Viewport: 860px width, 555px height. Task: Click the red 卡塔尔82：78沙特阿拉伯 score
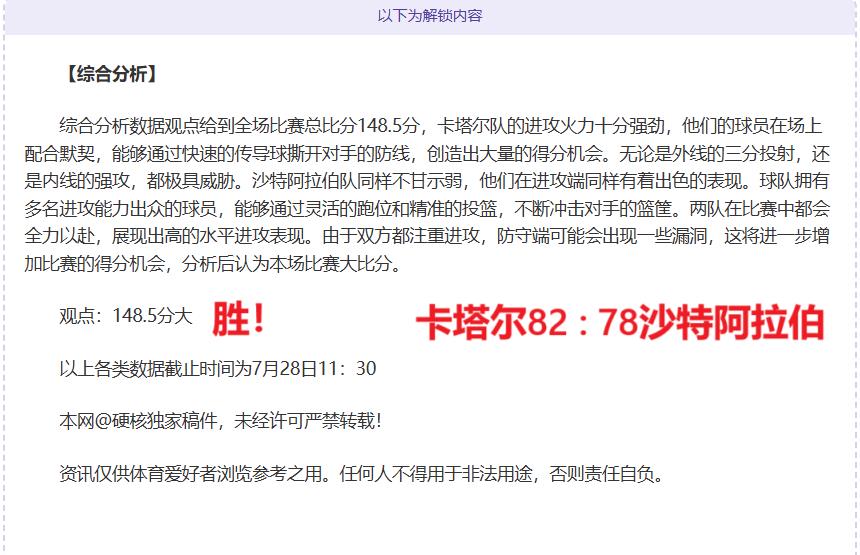[x=620, y=322]
